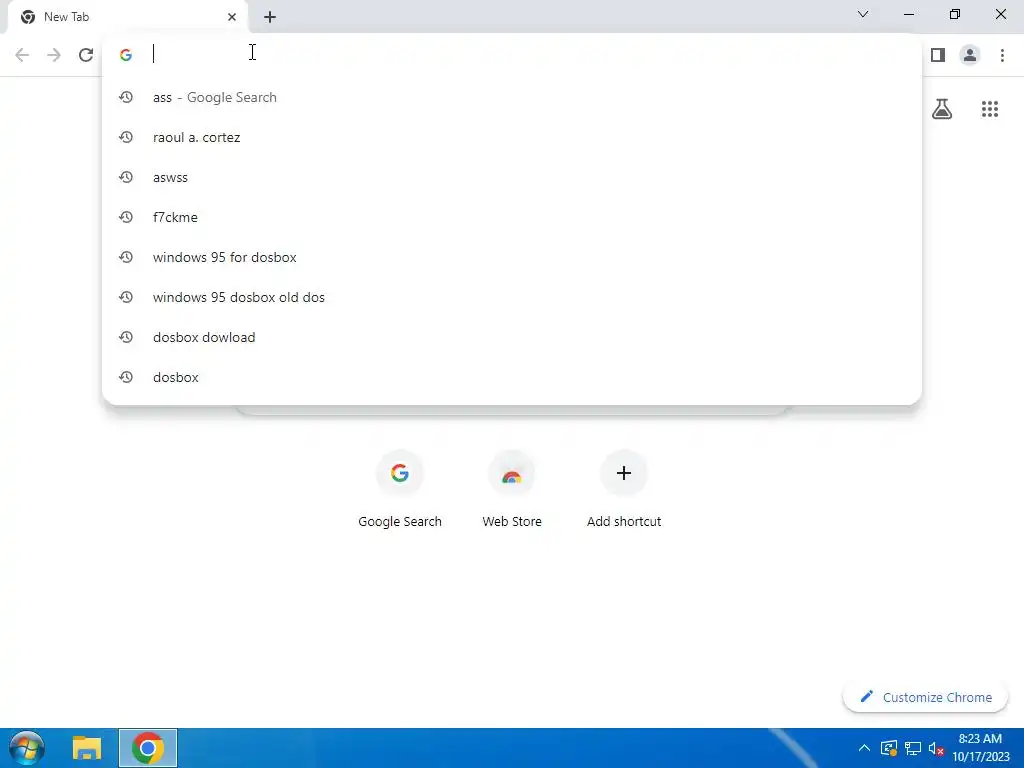
Task: Show hidden system tray icons
Action: [x=863, y=748]
